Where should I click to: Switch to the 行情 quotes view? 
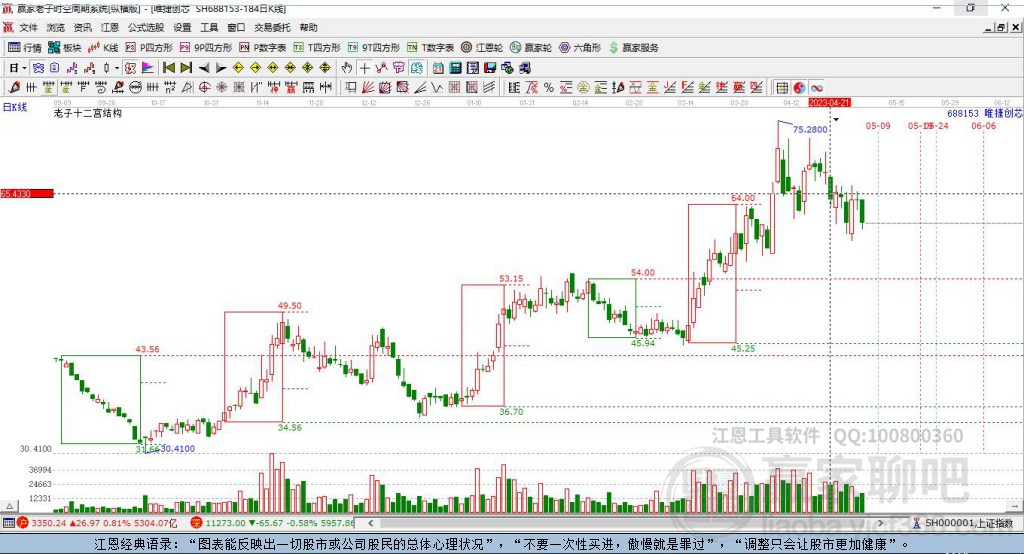(x=25, y=48)
